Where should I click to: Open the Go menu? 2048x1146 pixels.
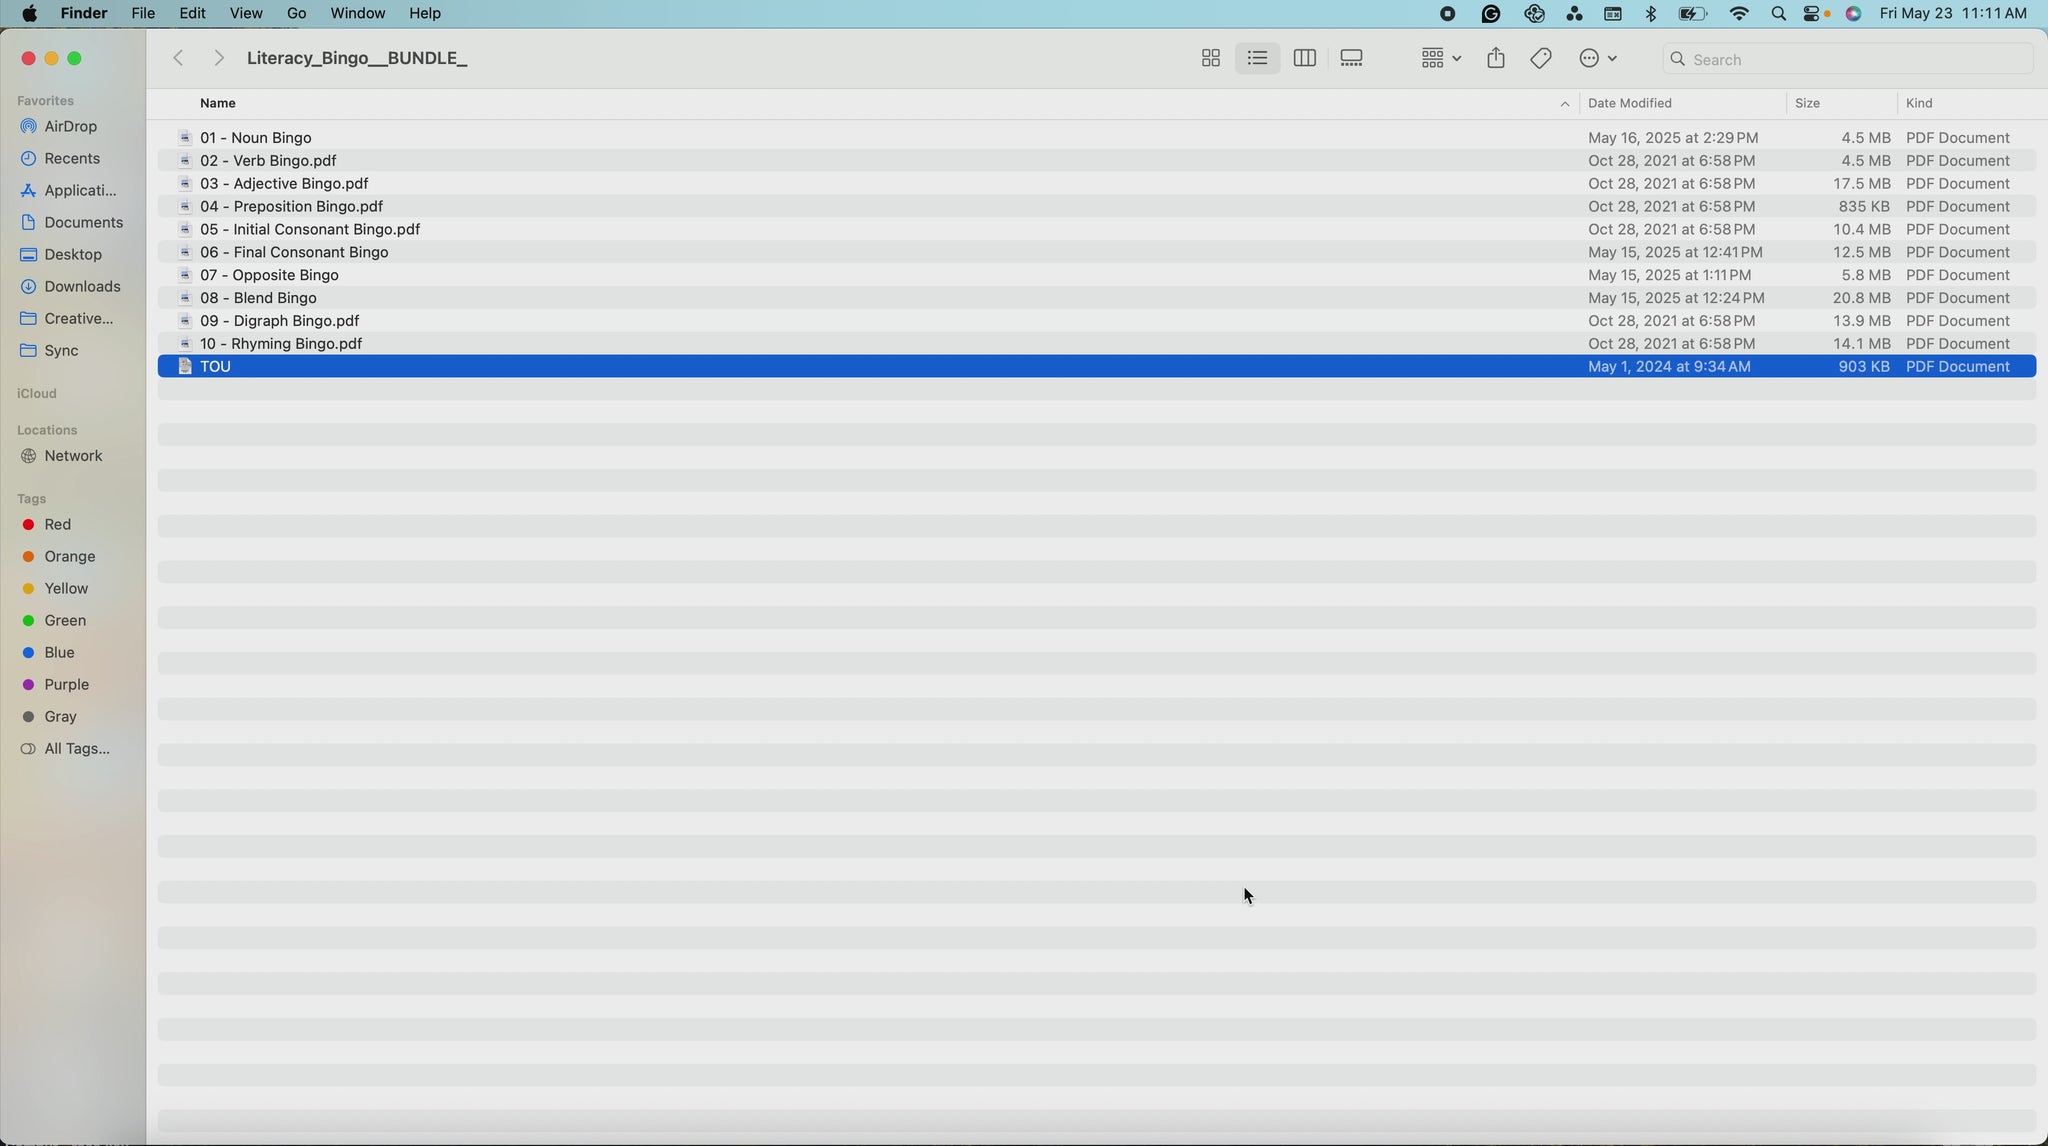[x=296, y=14]
